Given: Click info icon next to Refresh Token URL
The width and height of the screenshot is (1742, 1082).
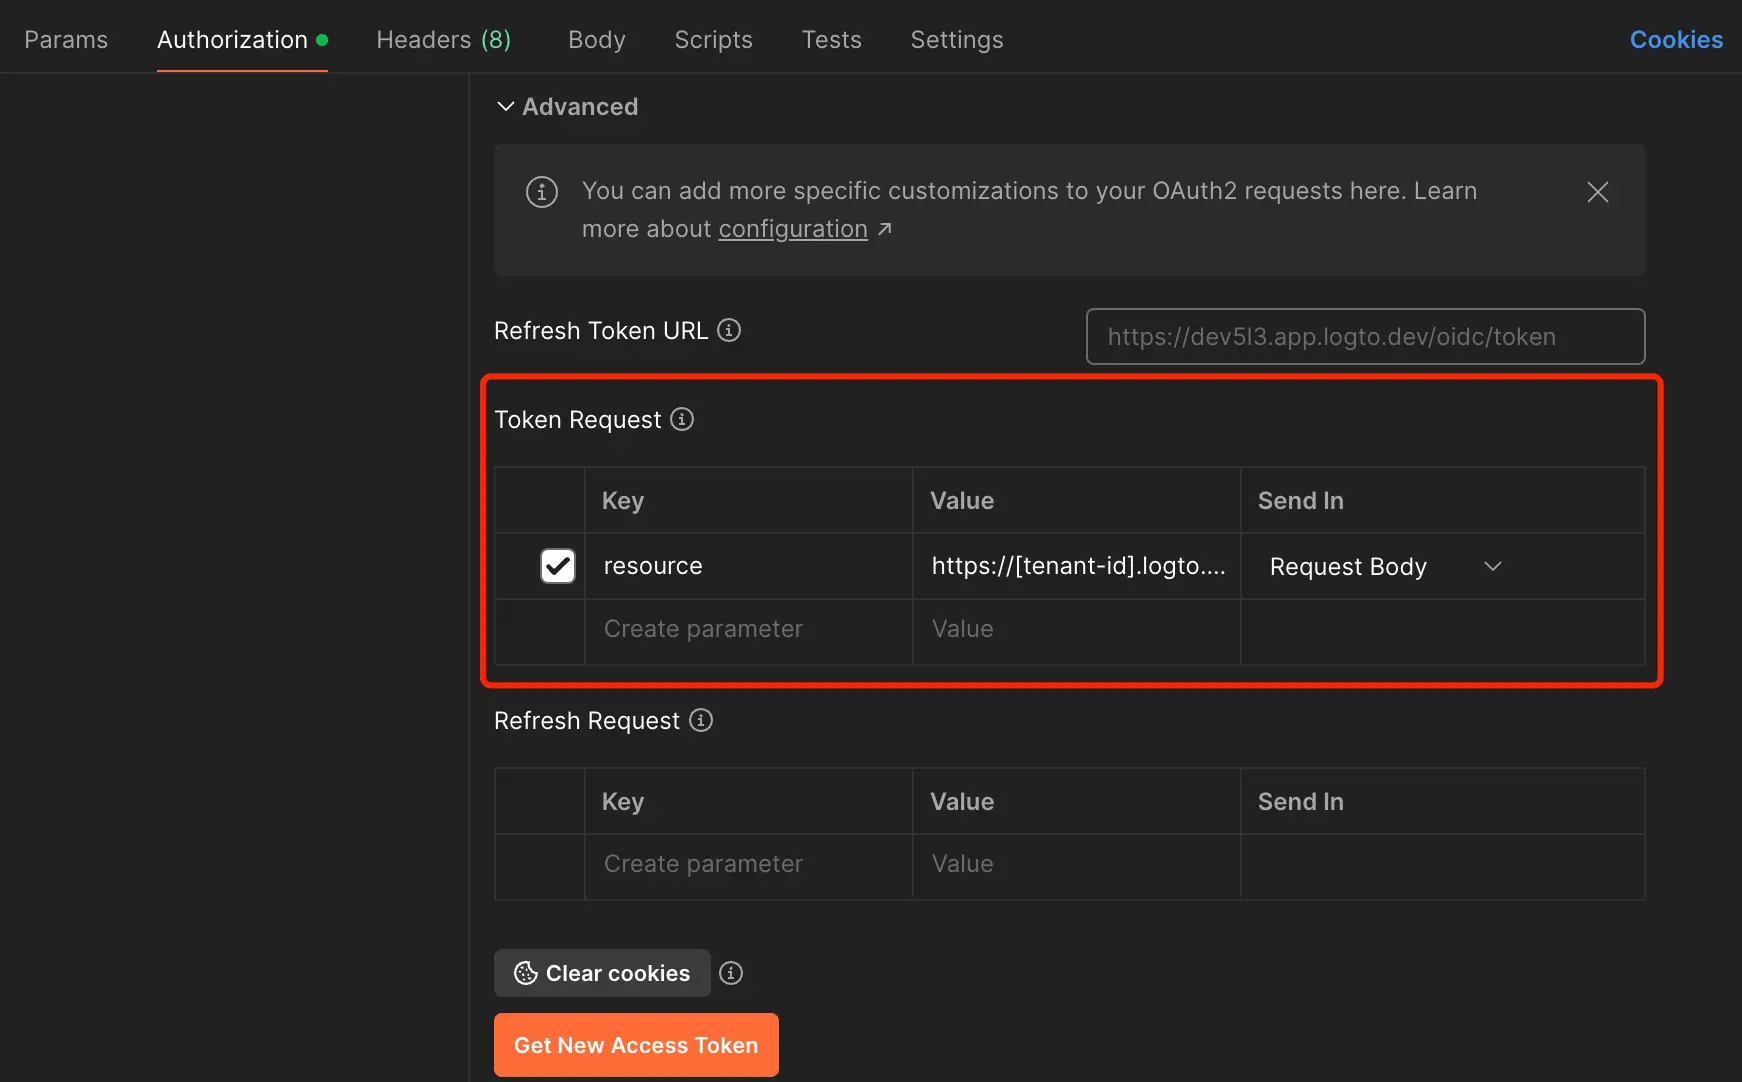Looking at the screenshot, I should pos(729,330).
